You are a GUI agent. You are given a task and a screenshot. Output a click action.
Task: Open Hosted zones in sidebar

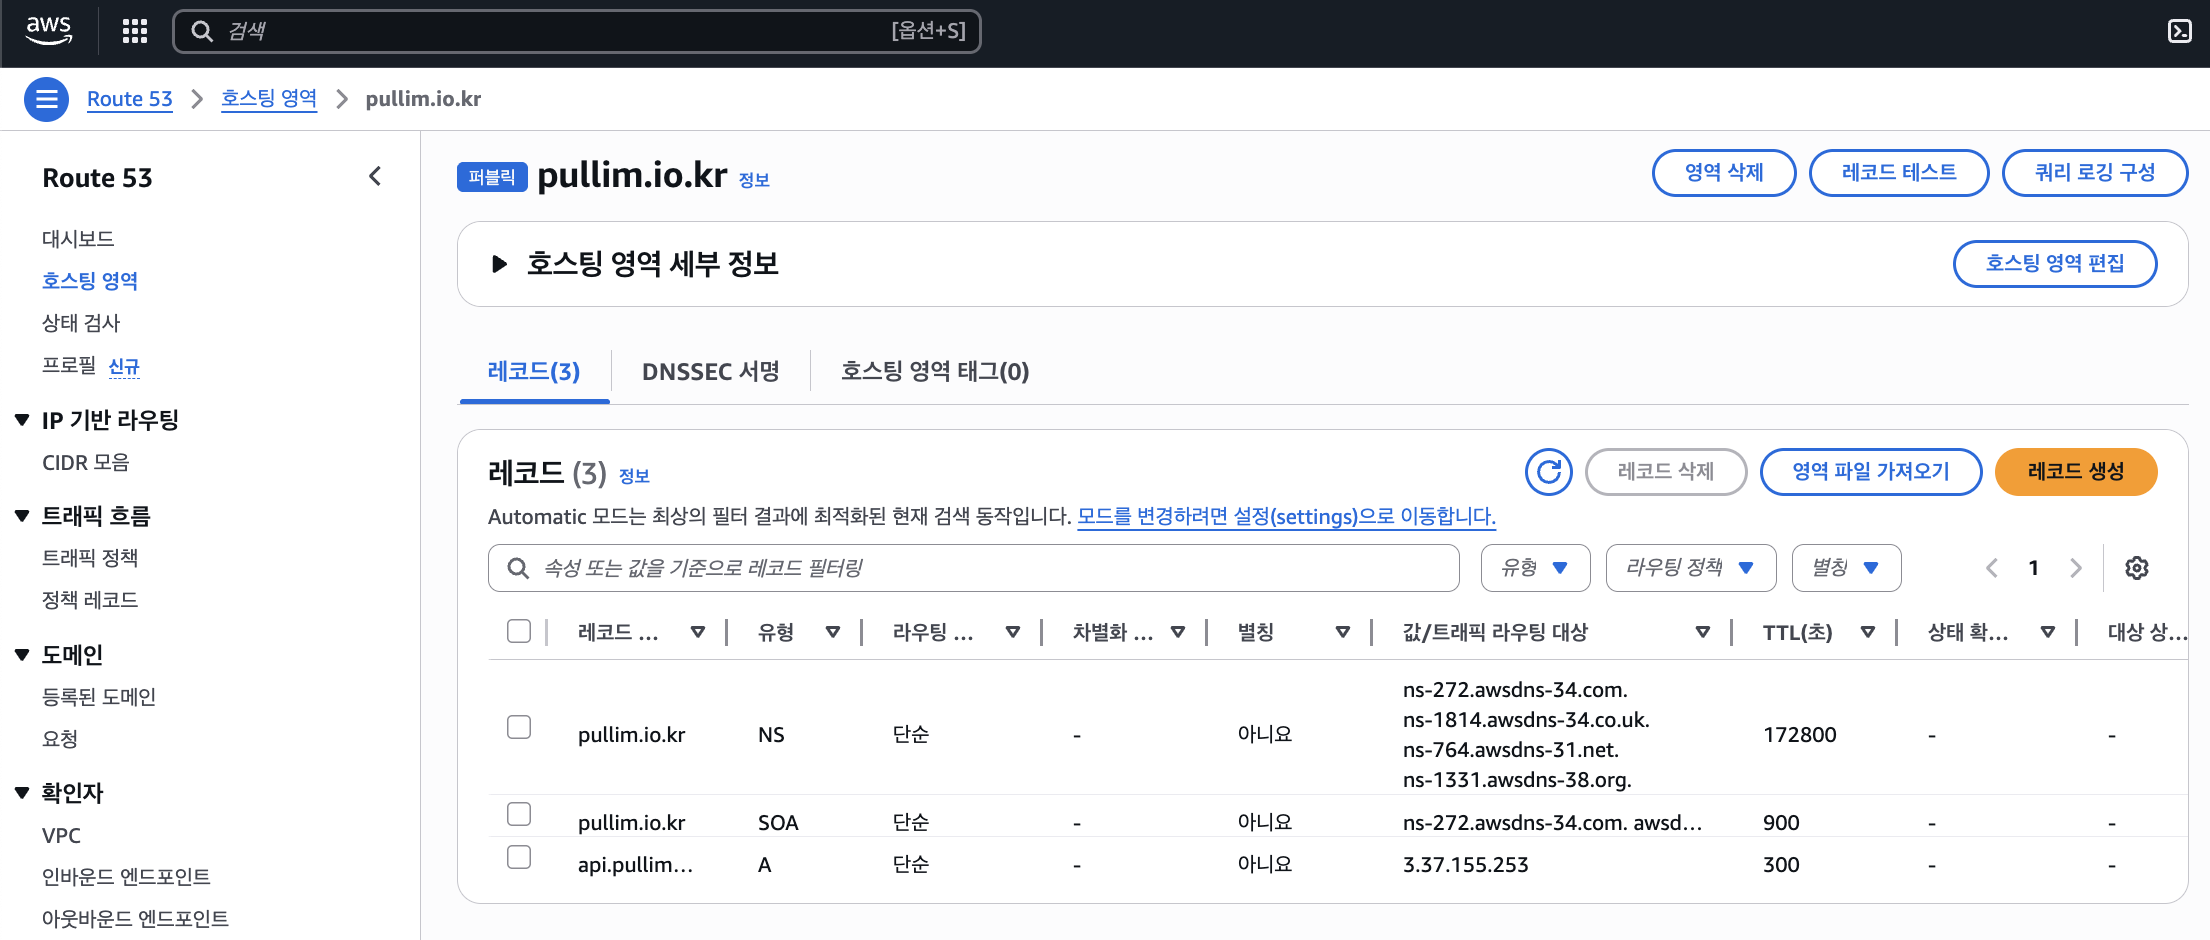click(x=90, y=281)
